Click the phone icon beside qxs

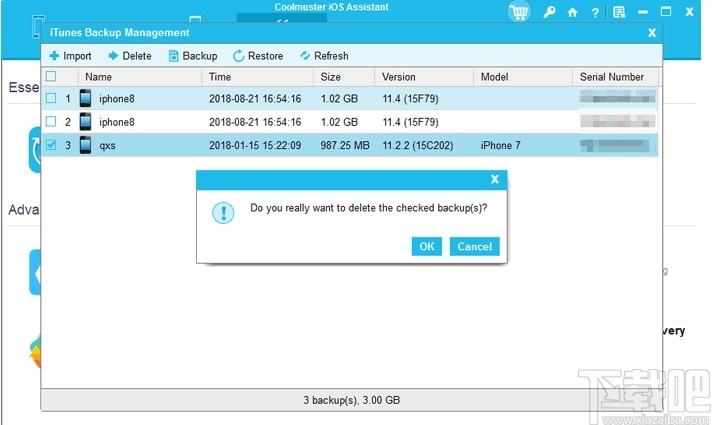tap(85, 145)
